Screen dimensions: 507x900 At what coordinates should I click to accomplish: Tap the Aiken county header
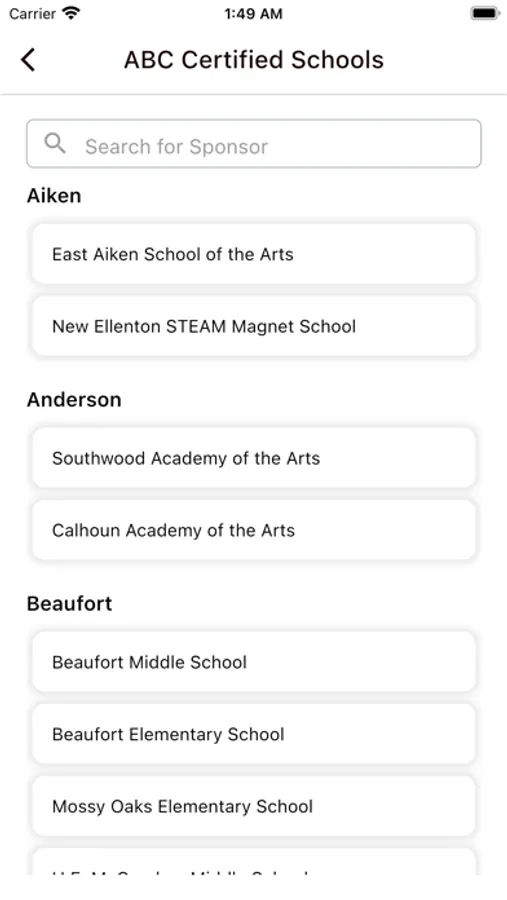54,196
